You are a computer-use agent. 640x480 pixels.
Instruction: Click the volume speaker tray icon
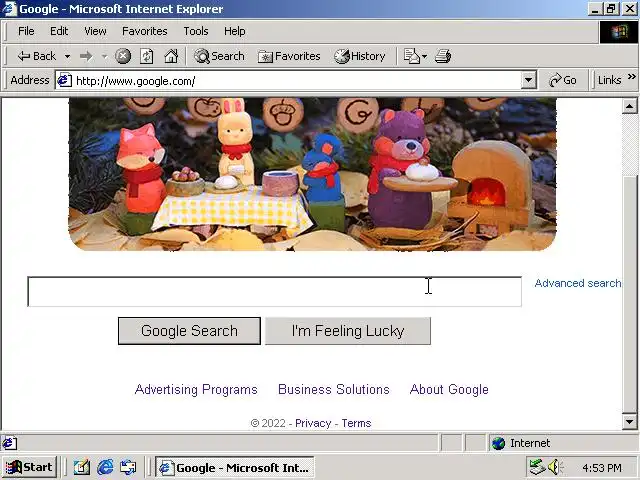click(555, 467)
